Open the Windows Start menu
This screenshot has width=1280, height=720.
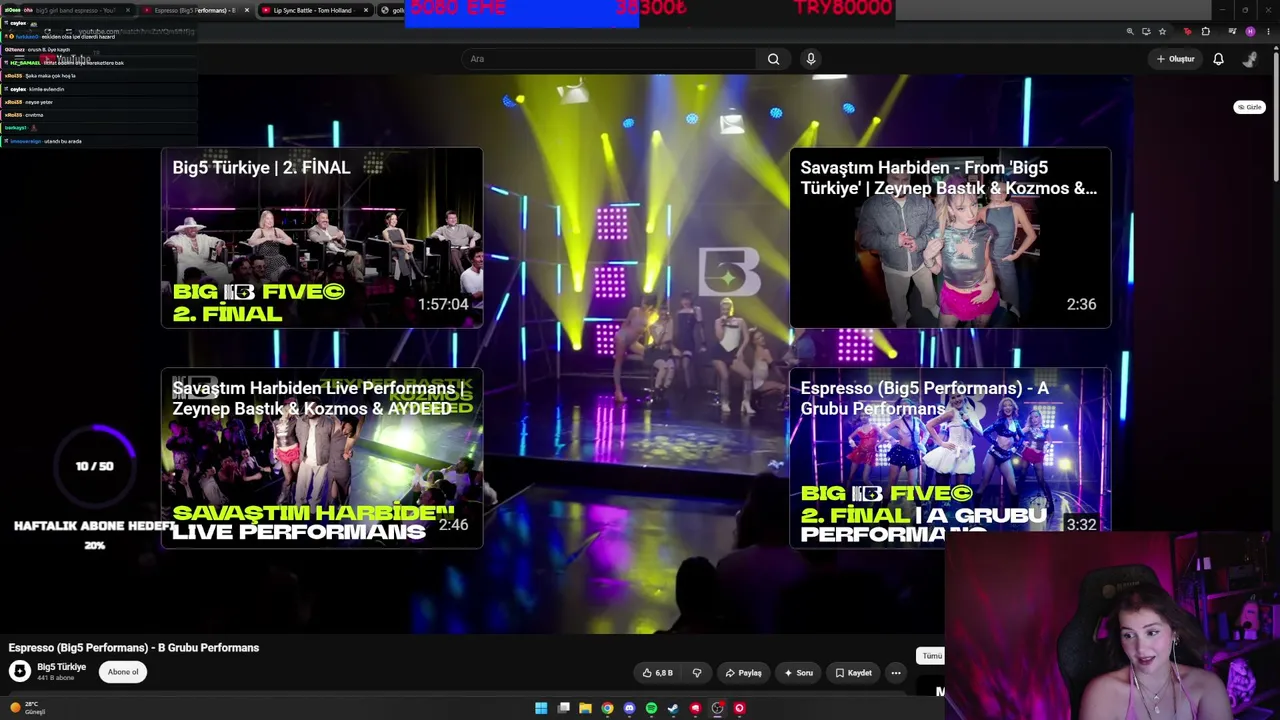click(541, 708)
